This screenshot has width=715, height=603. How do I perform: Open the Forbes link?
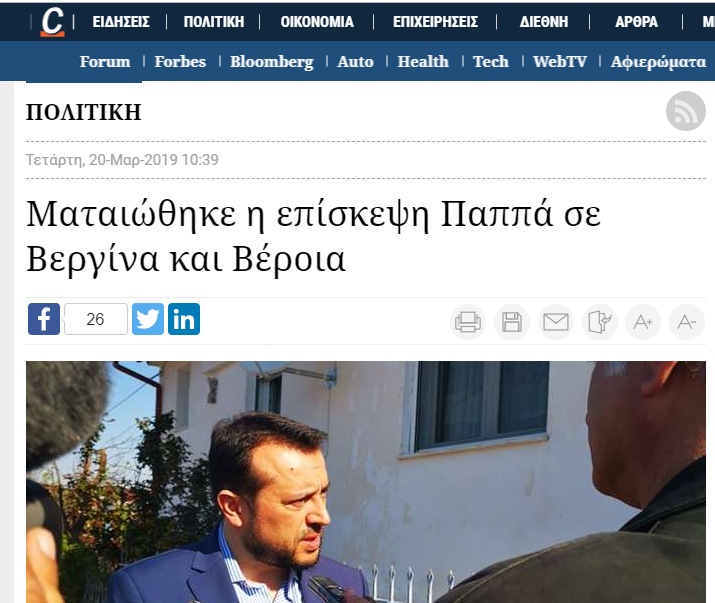coord(180,62)
